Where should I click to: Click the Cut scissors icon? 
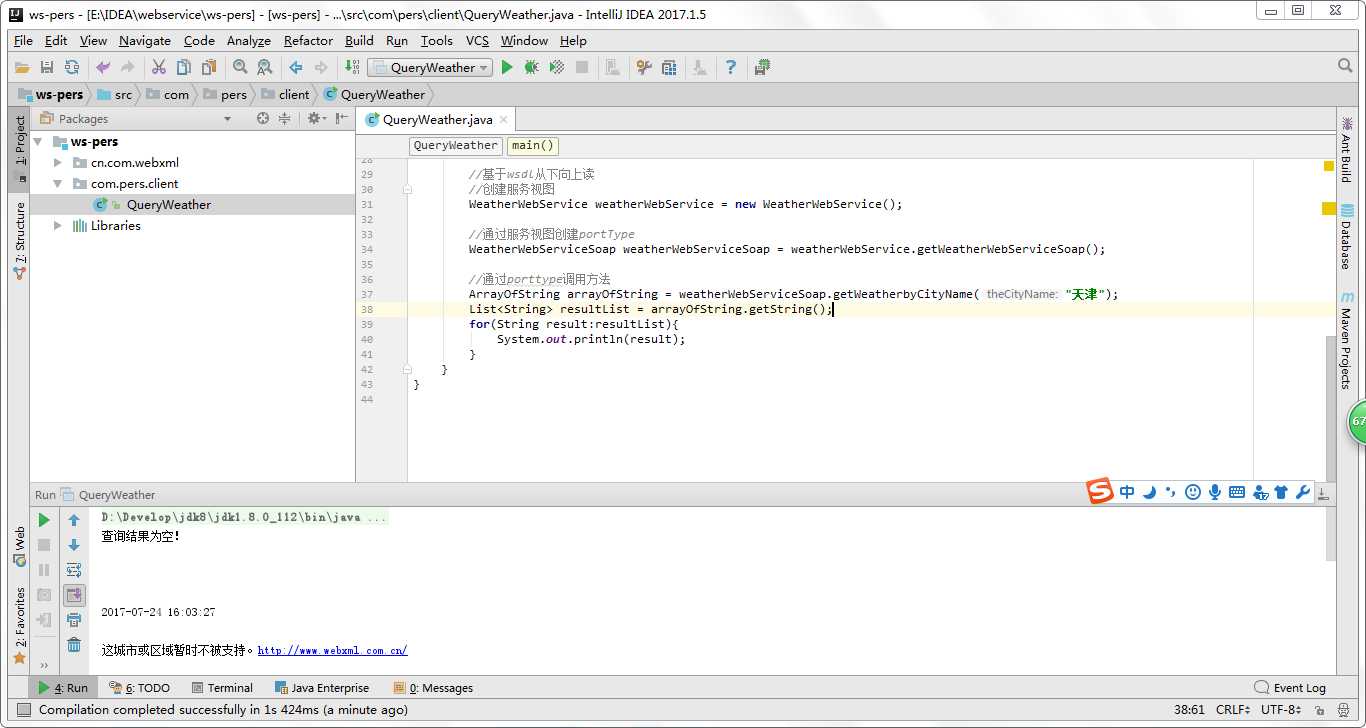(159, 67)
